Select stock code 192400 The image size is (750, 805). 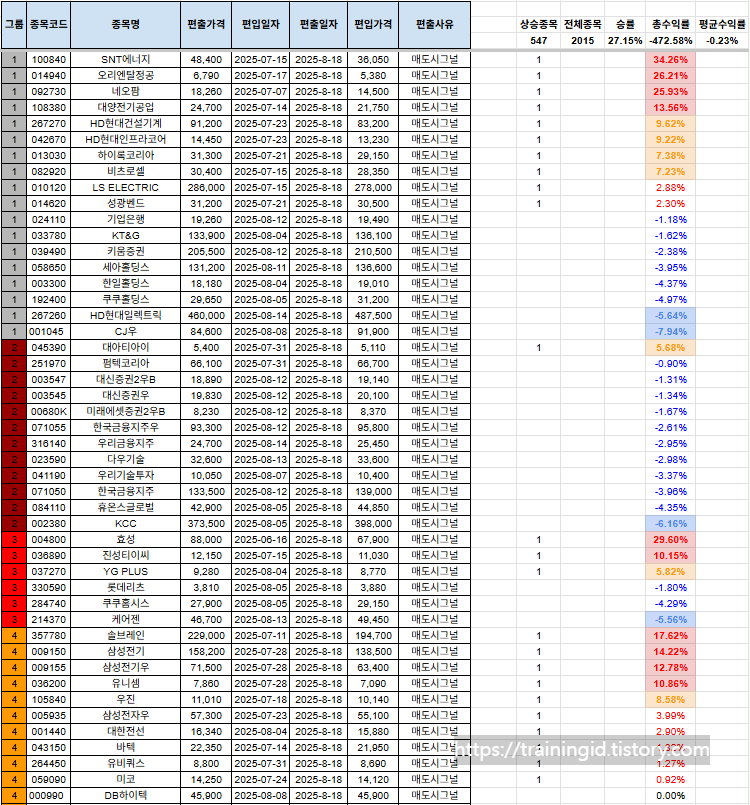[x=48, y=299]
